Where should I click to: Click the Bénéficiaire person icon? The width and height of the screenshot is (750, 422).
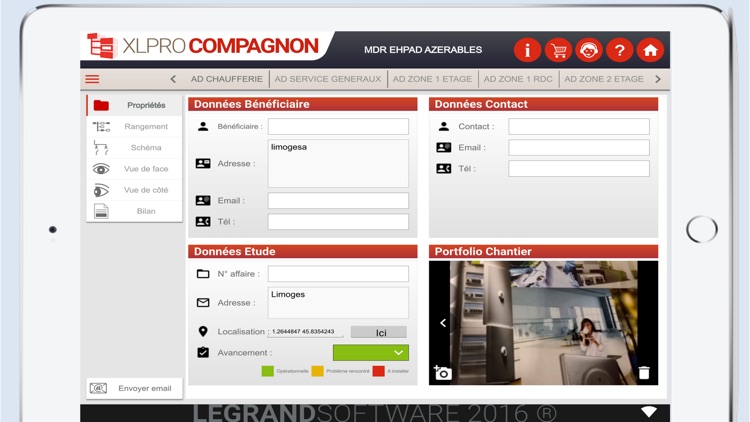click(x=203, y=126)
